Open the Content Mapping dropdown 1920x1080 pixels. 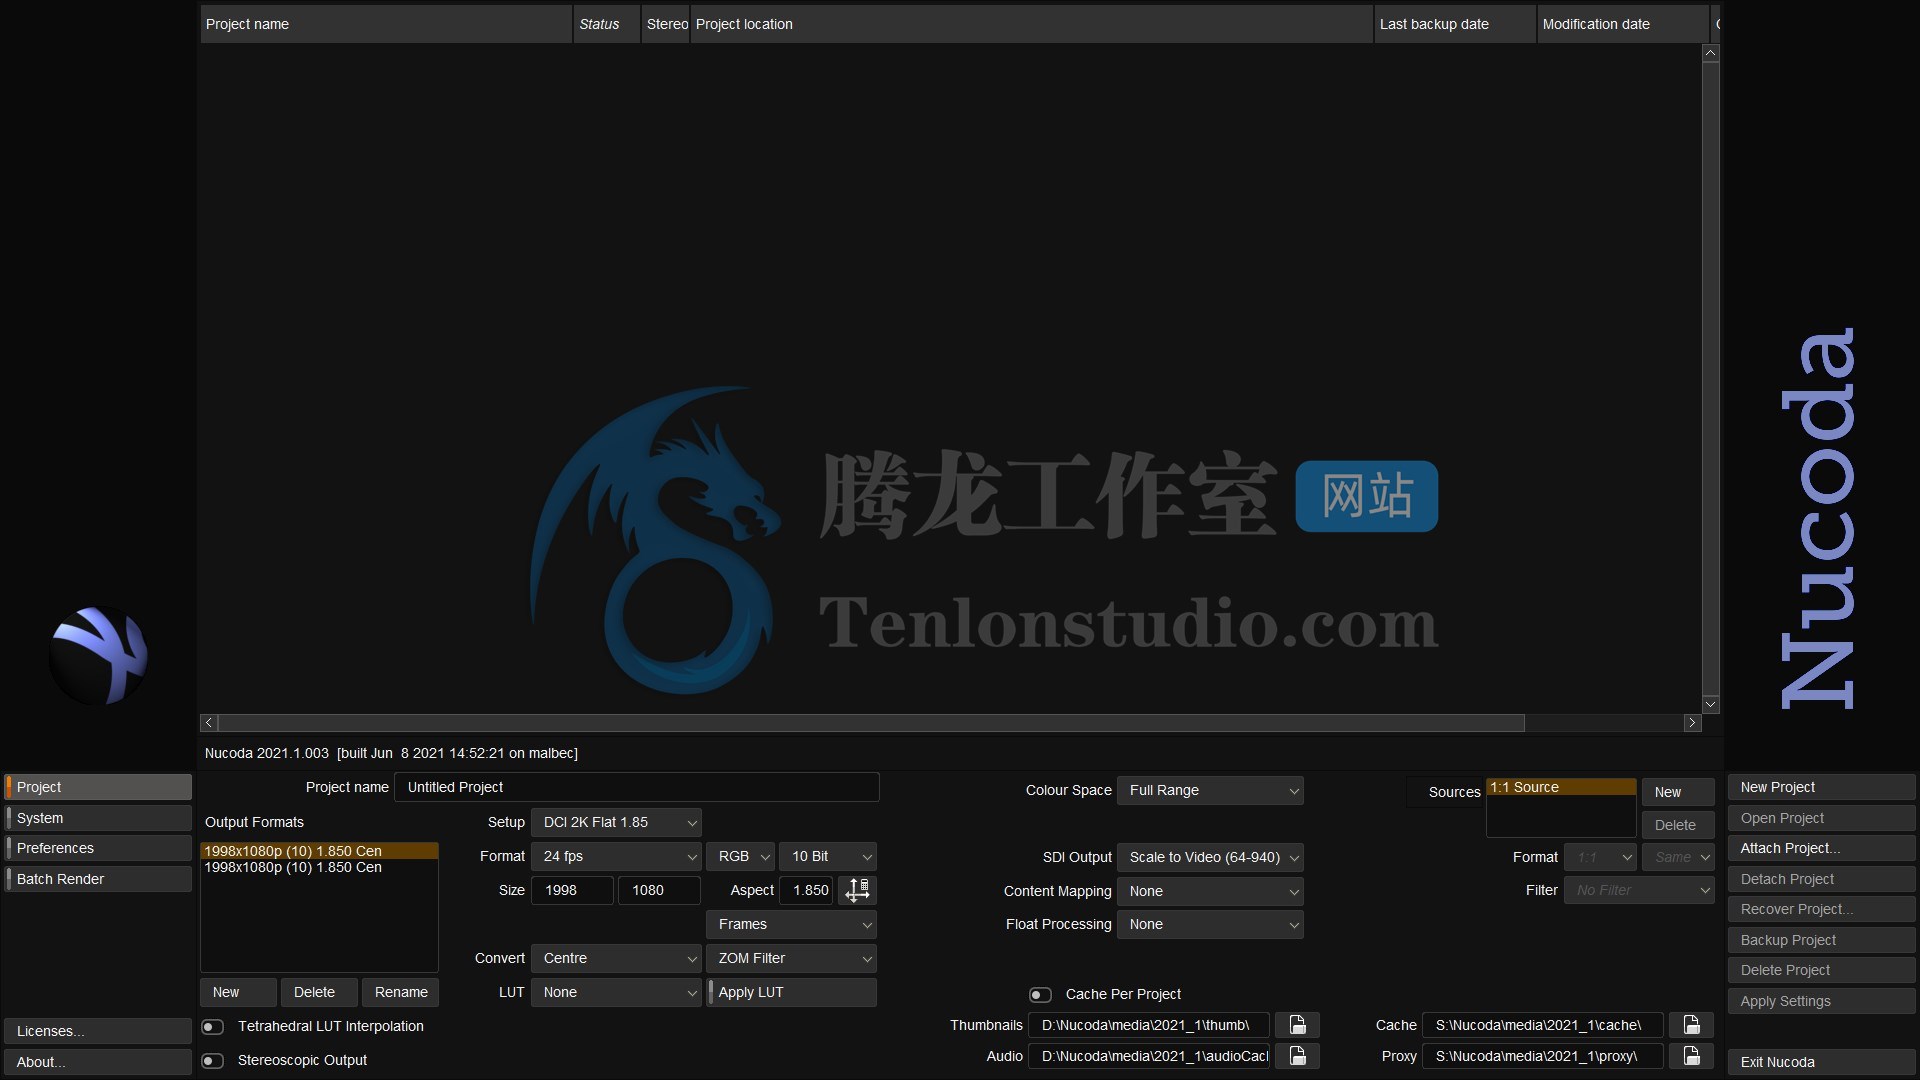[x=1210, y=891]
